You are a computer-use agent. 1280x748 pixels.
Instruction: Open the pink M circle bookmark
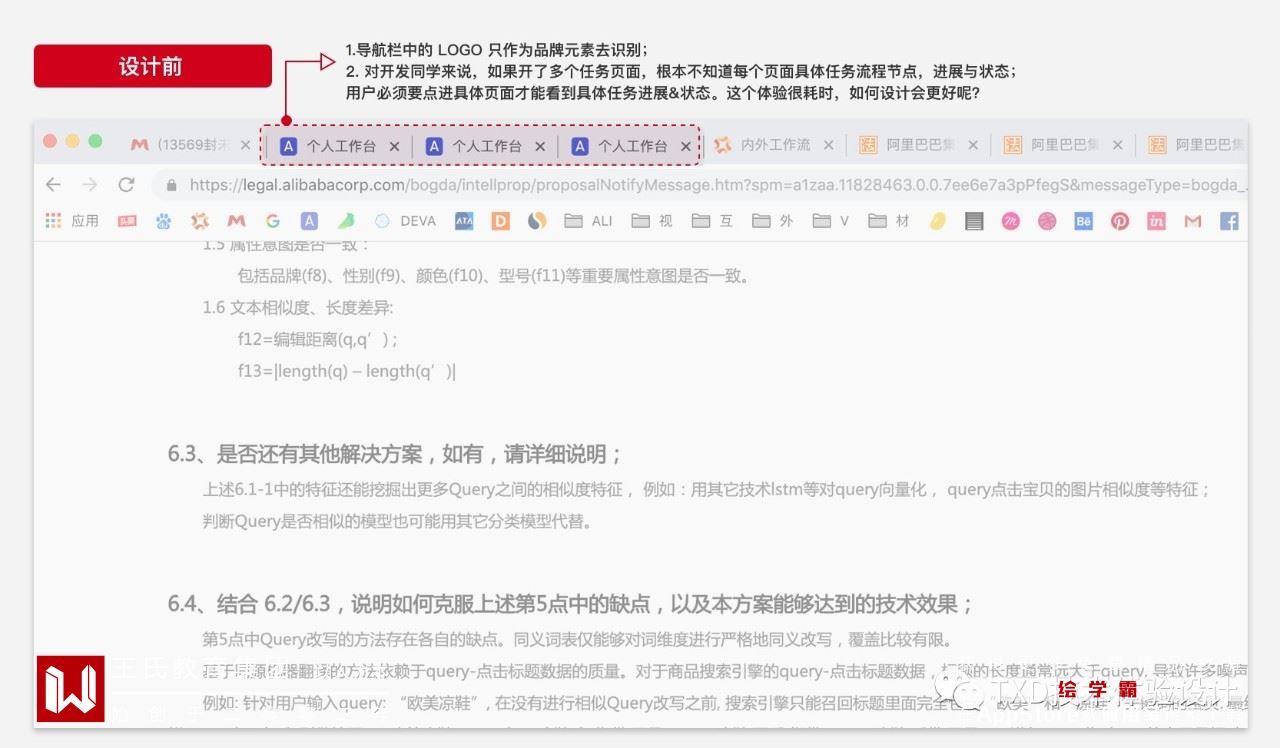[1011, 221]
